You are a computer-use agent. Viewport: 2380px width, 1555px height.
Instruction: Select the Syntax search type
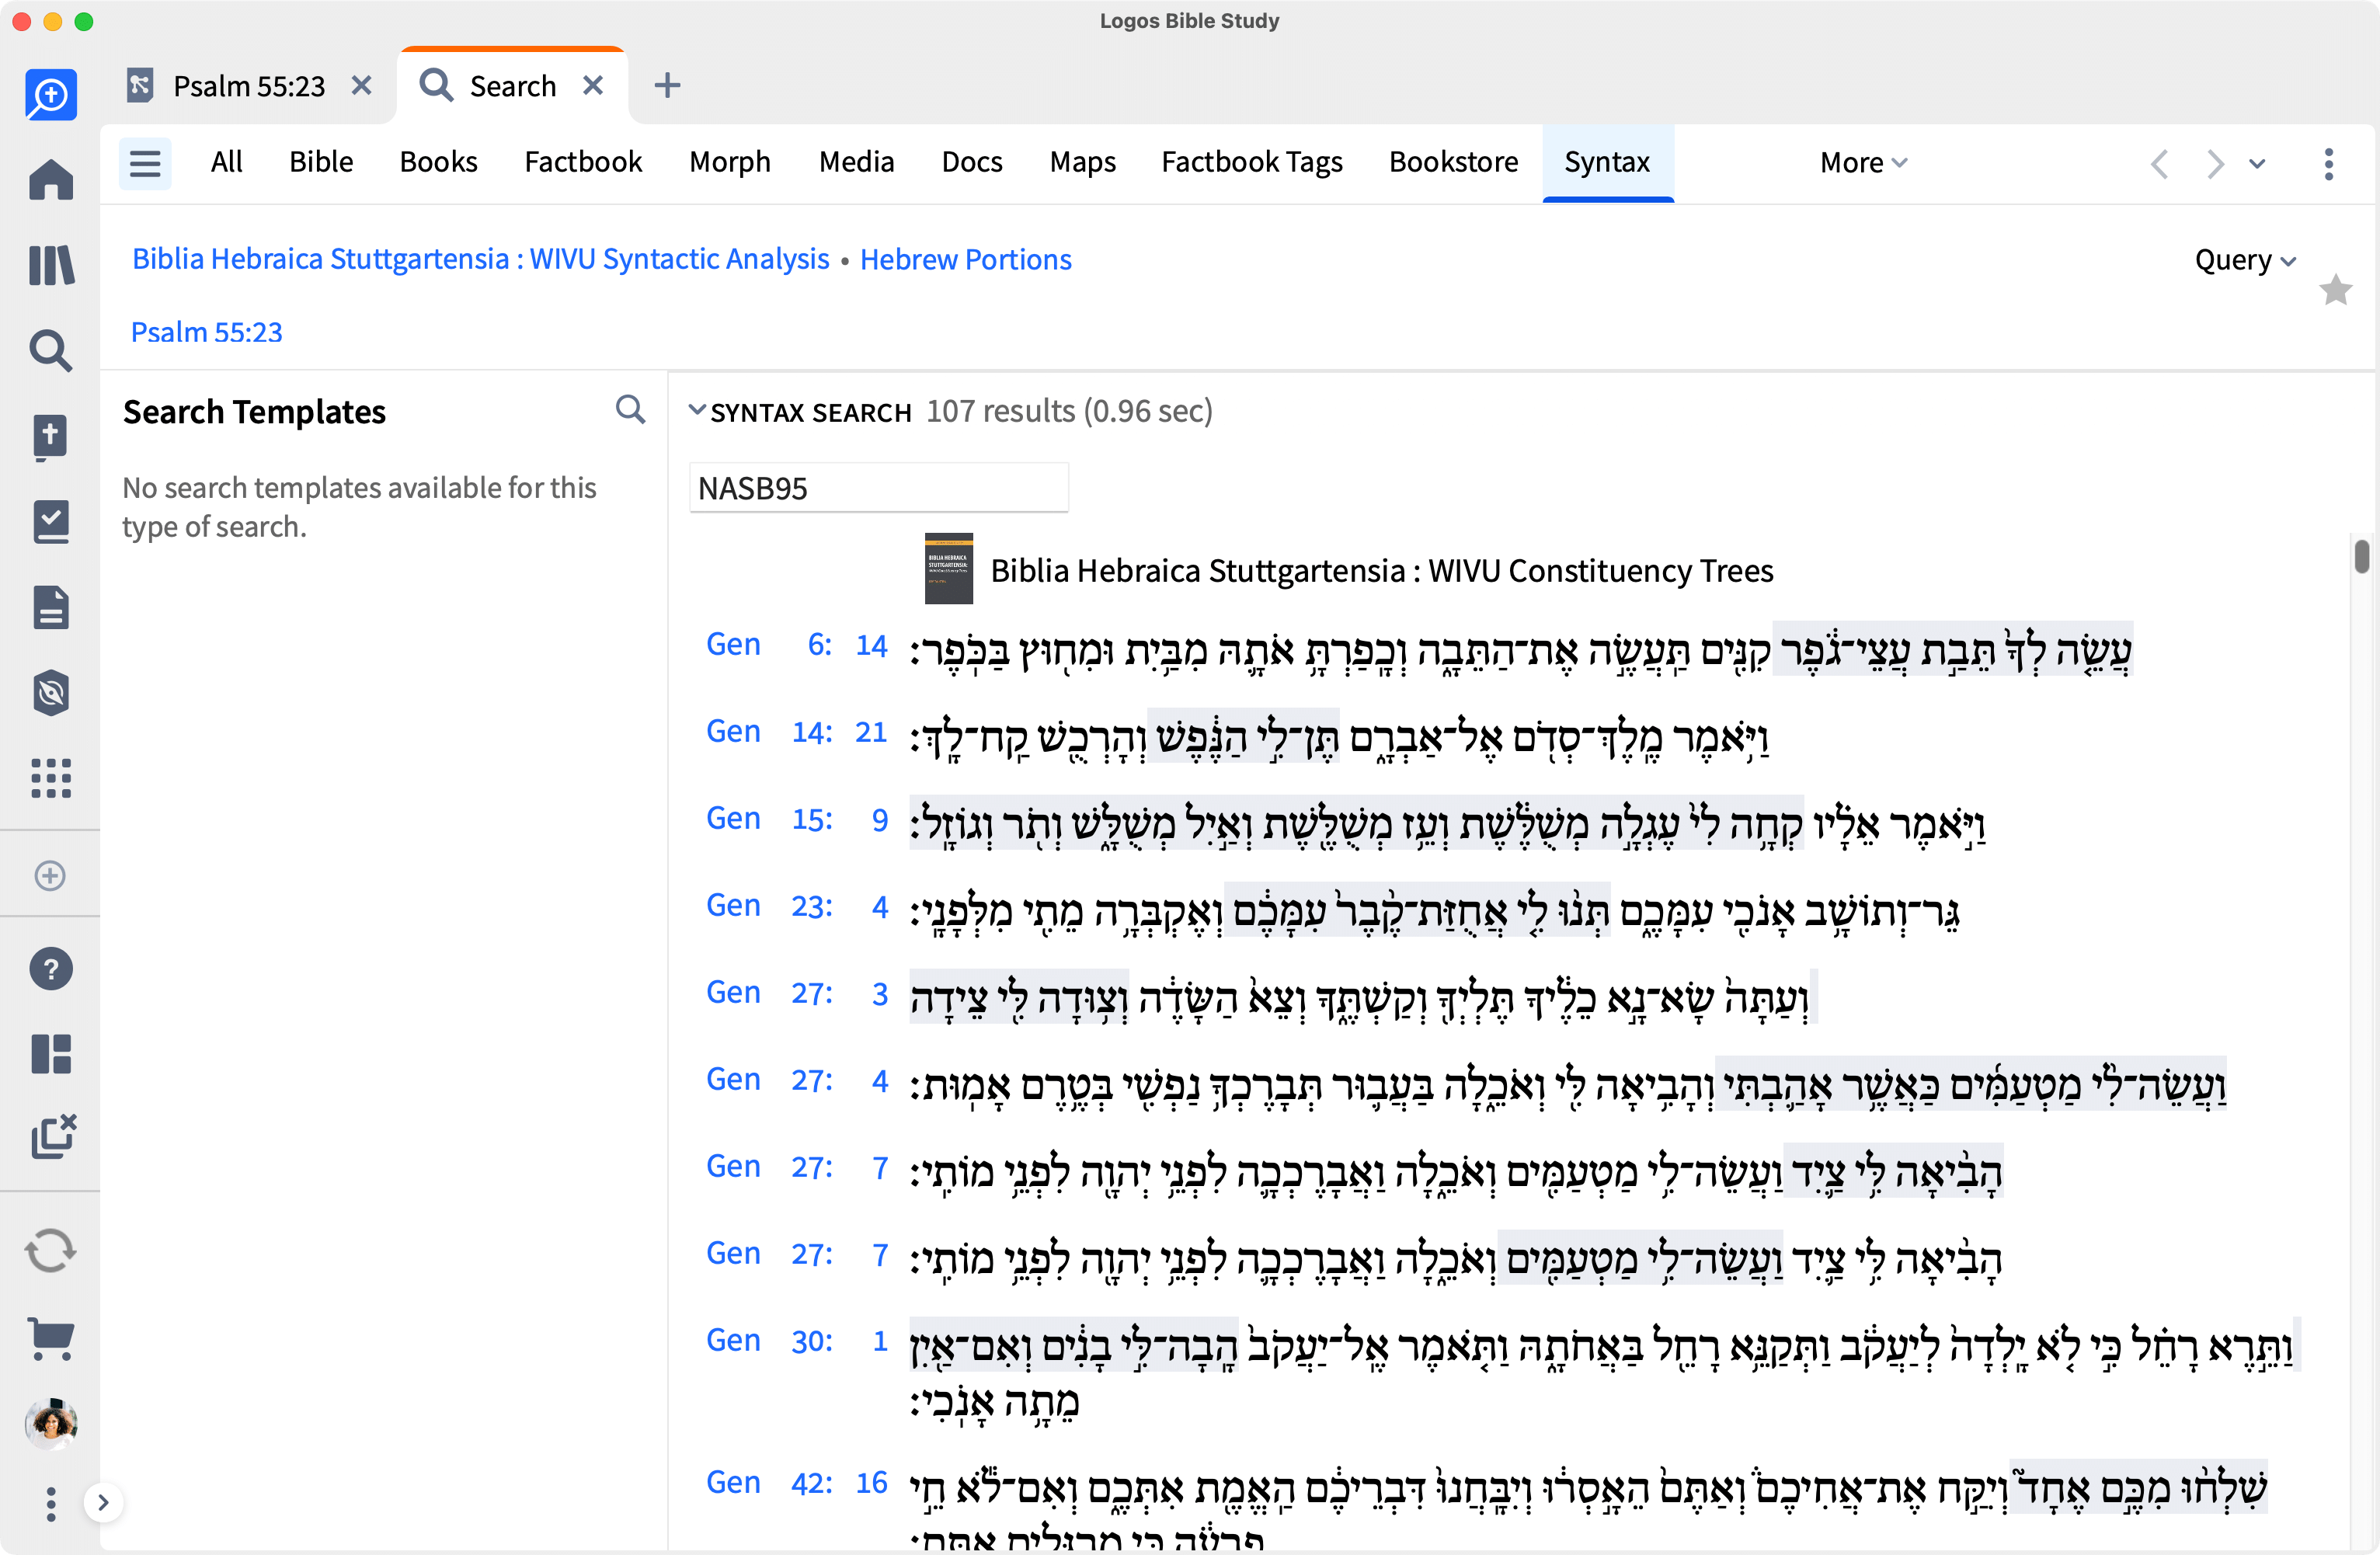click(x=1607, y=163)
